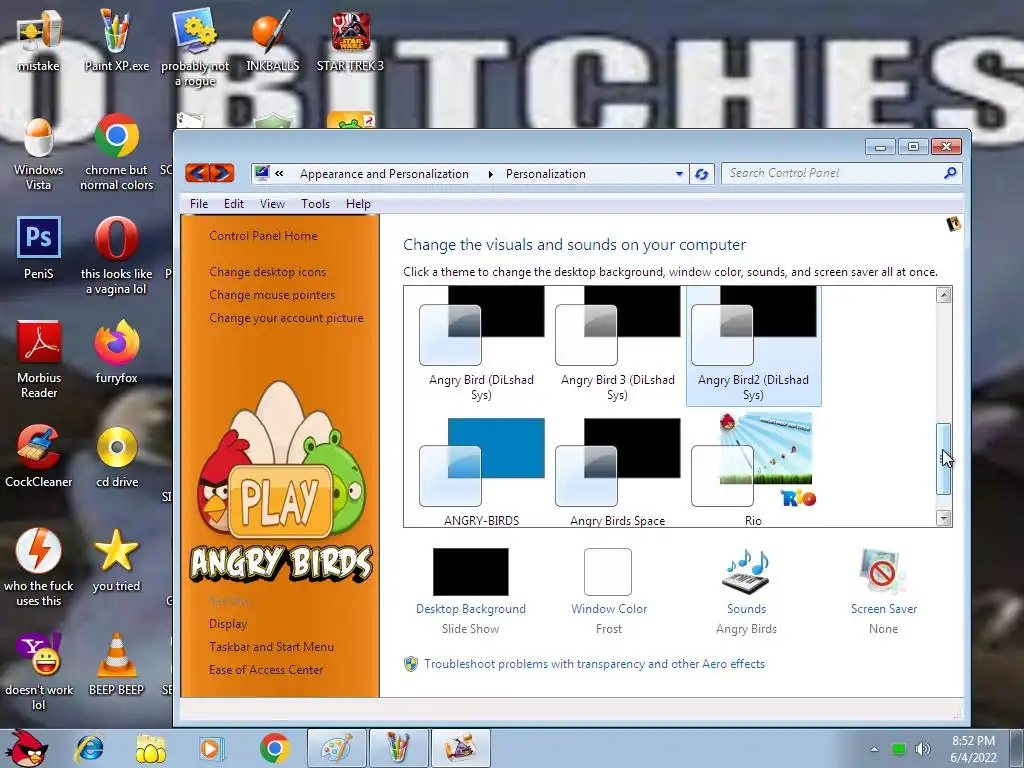The height and width of the screenshot is (768, 1024).
Task: Click the volume speaker tray icon
Action: (923, 749)
